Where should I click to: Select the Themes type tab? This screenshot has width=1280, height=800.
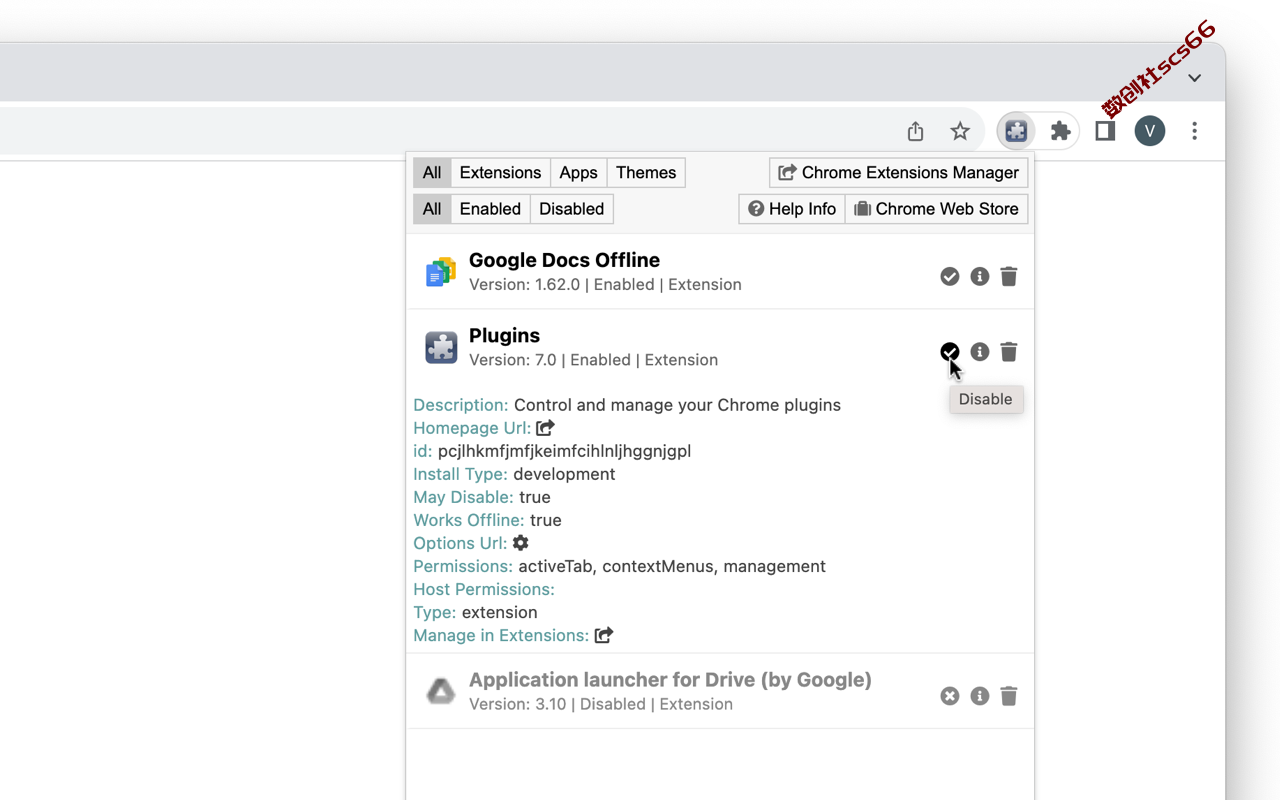coord(646,173)
